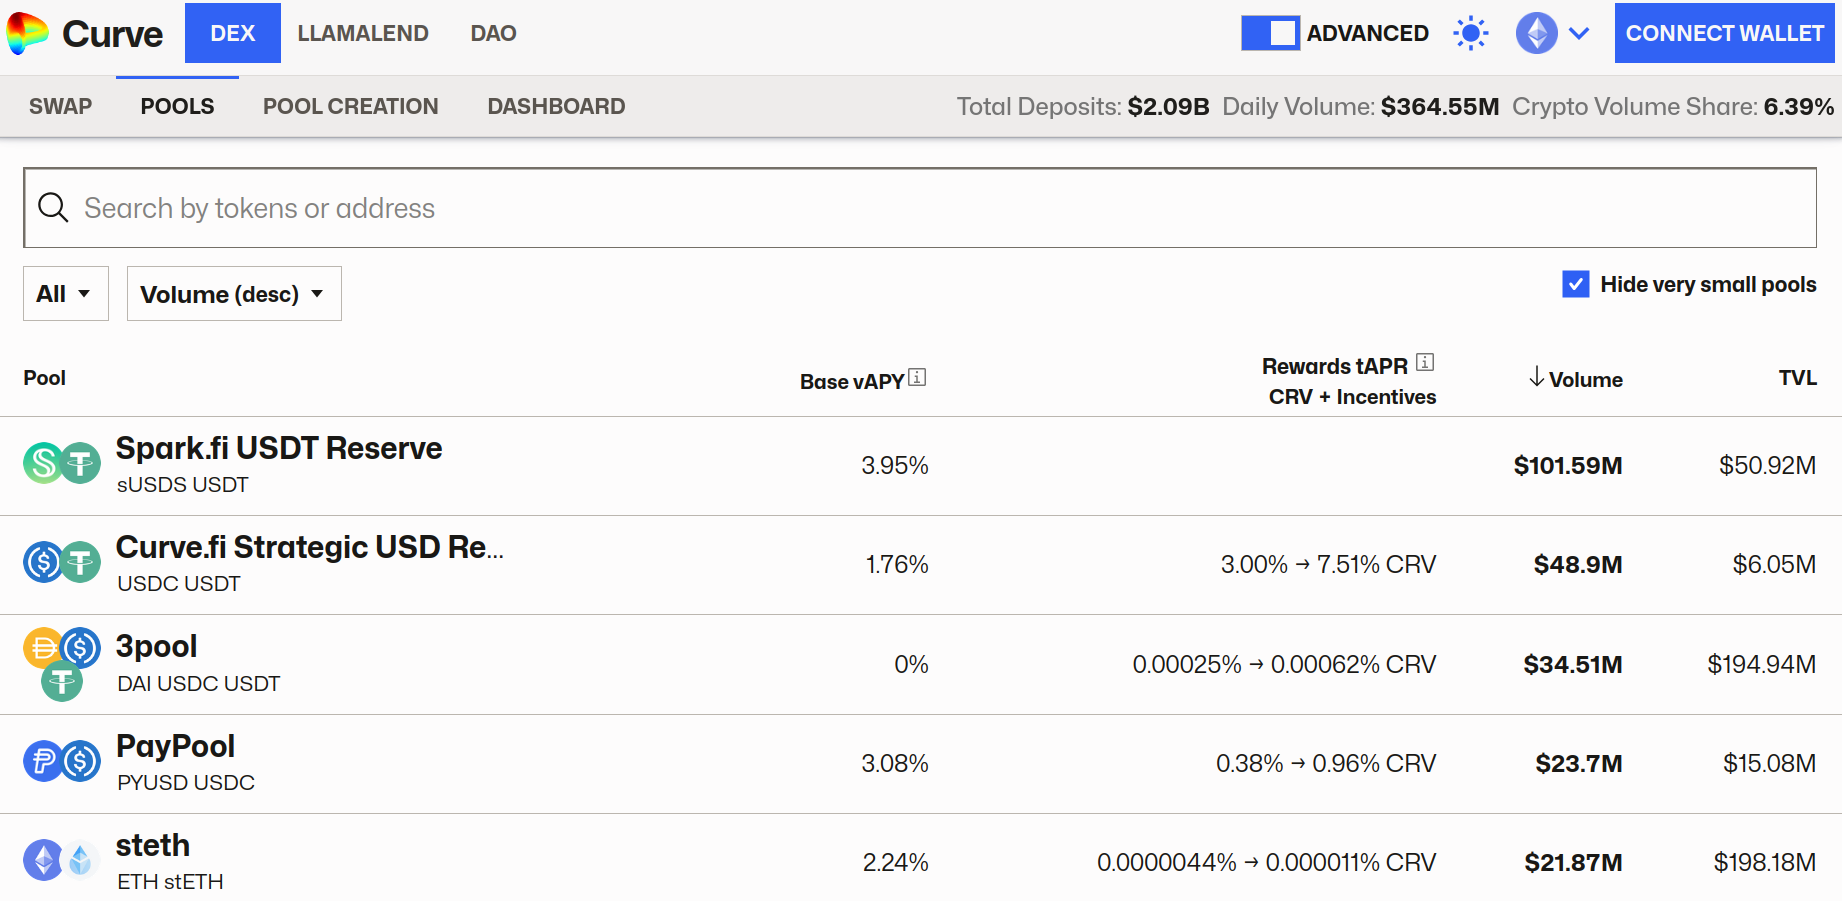This screenshot has height=901, width=1842.
Task: Expand the network selector chevron
Action: tap(1579, 33)
